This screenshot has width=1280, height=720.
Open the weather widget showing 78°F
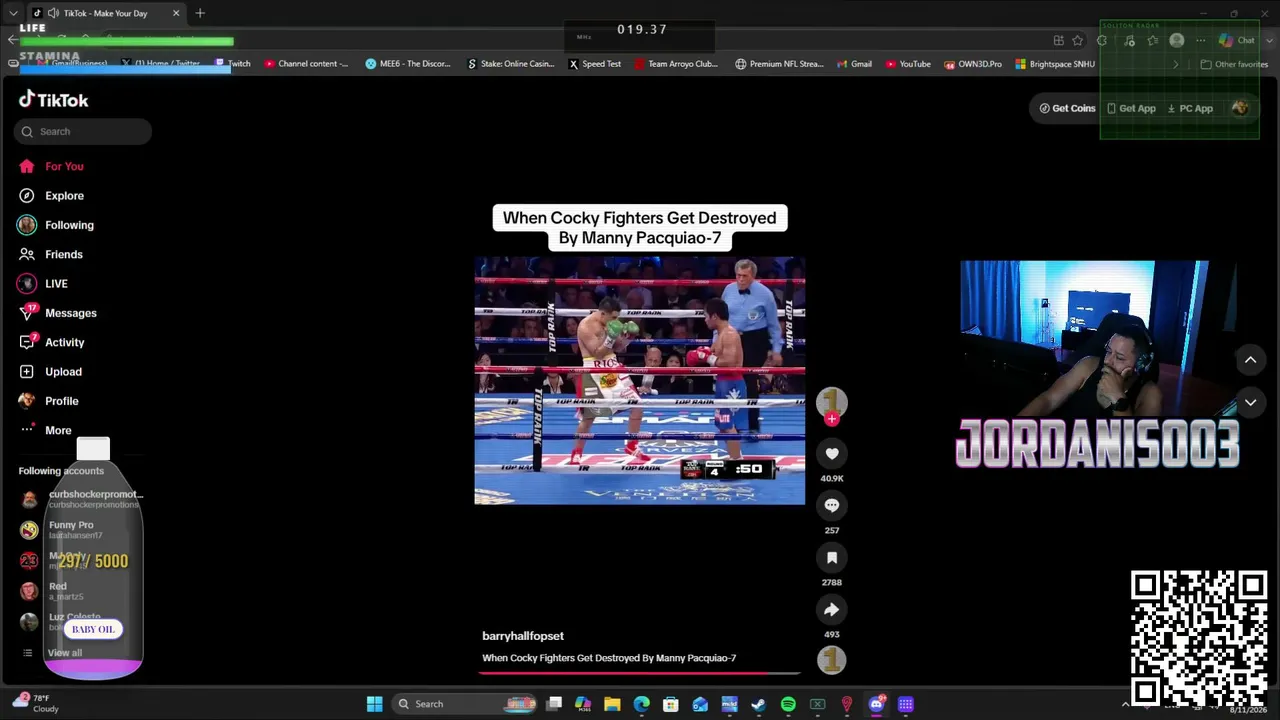(38, 703)
